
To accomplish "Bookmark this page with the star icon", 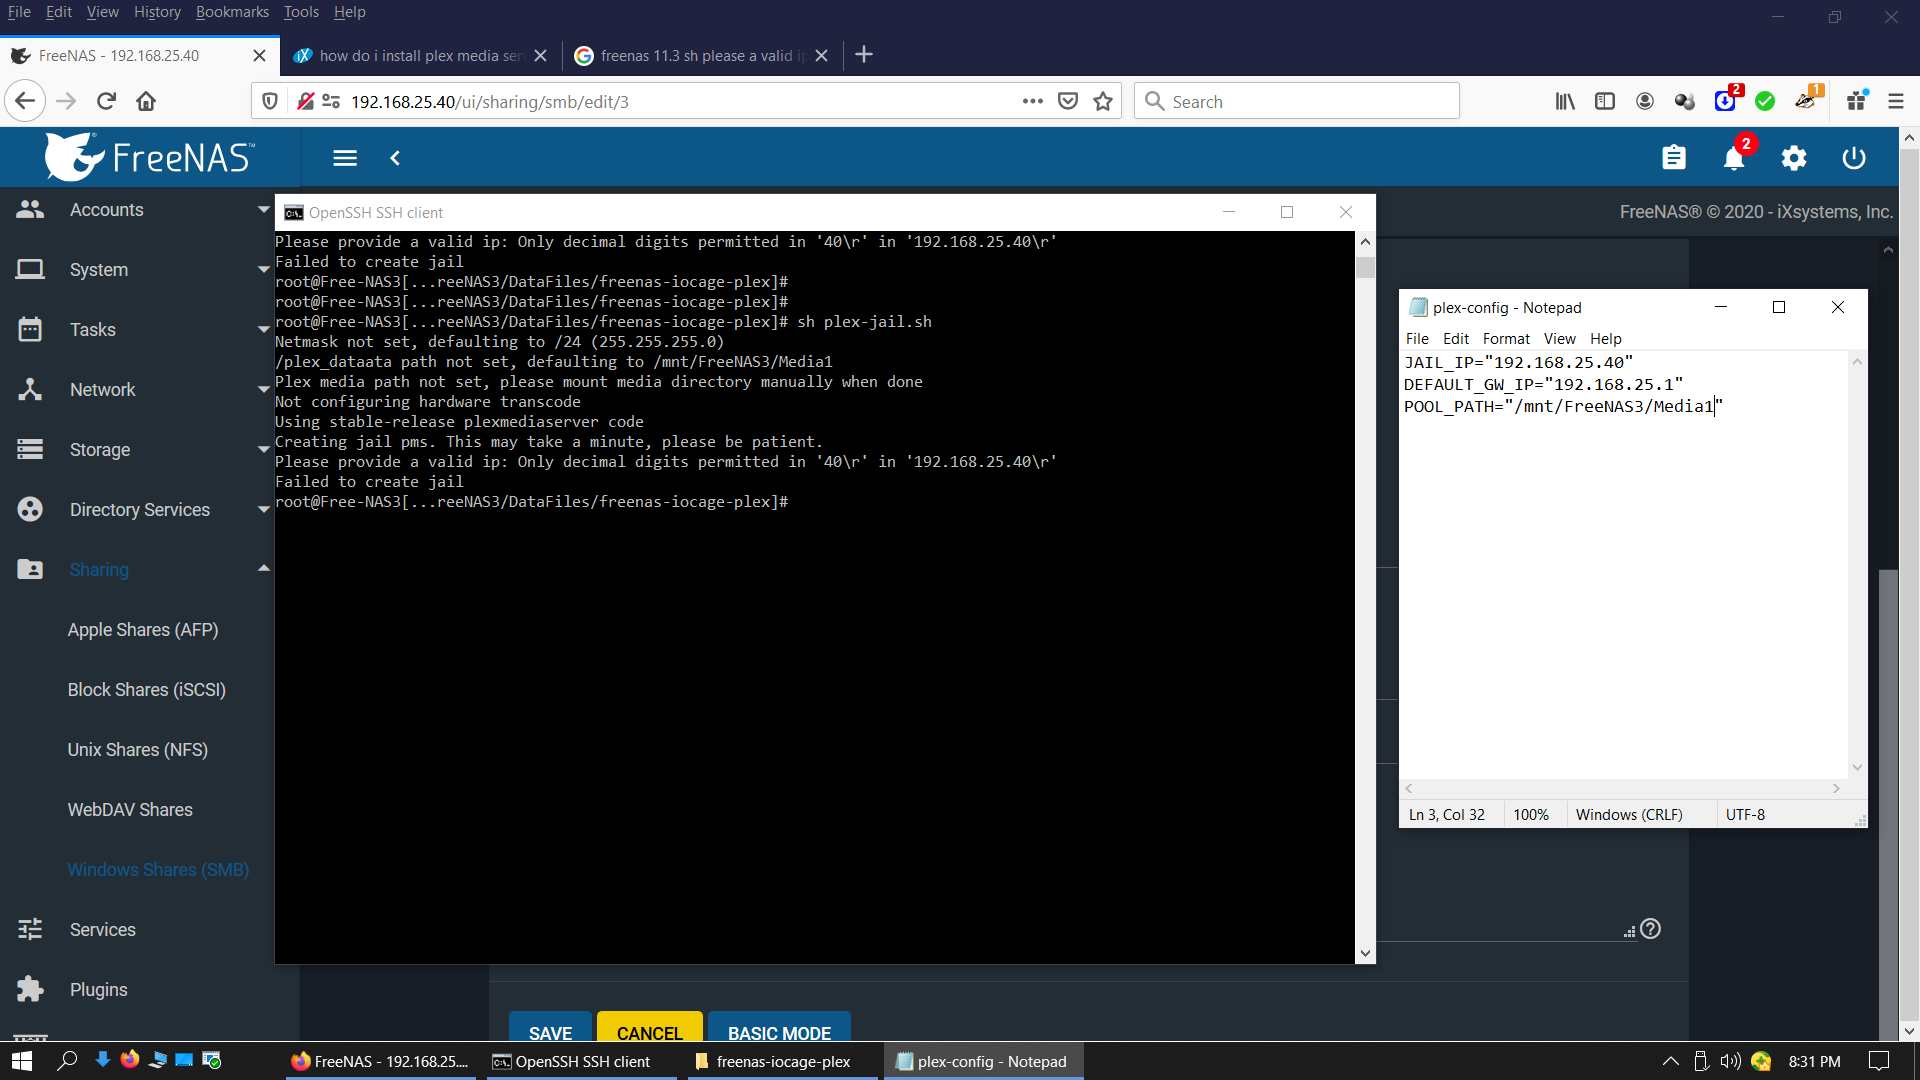I will 1103,101.
